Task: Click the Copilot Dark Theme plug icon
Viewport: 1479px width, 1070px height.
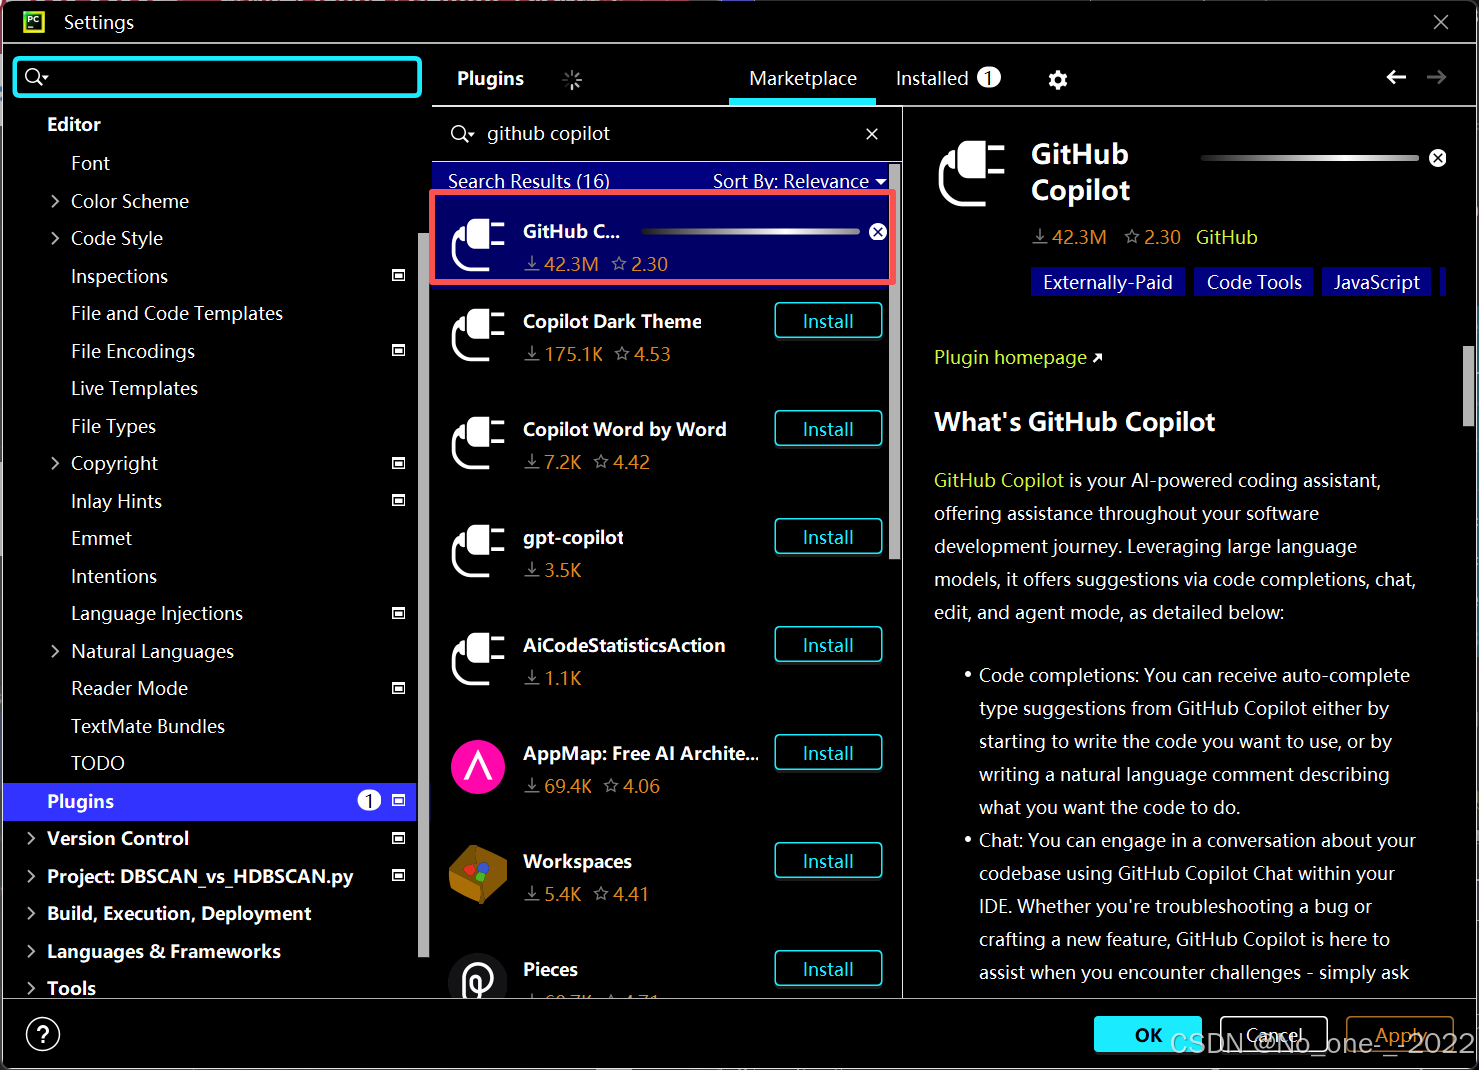Action: point(478,335)
